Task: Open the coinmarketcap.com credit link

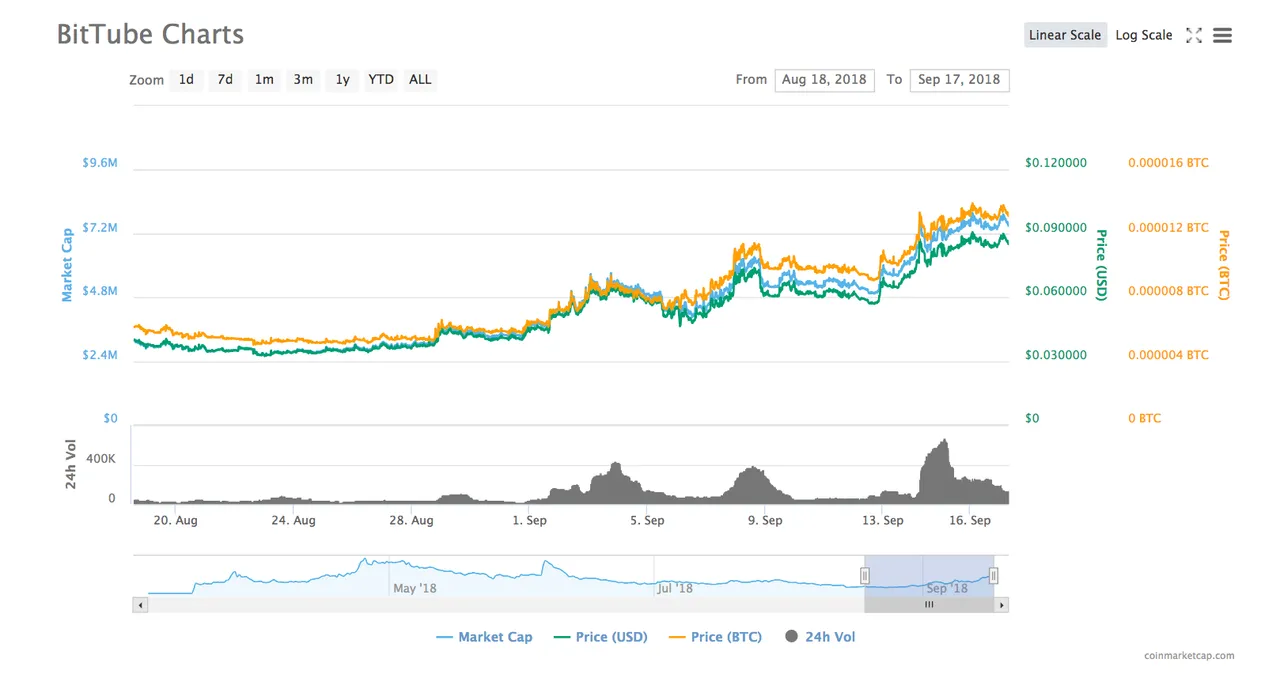Action: point(1189,656)
